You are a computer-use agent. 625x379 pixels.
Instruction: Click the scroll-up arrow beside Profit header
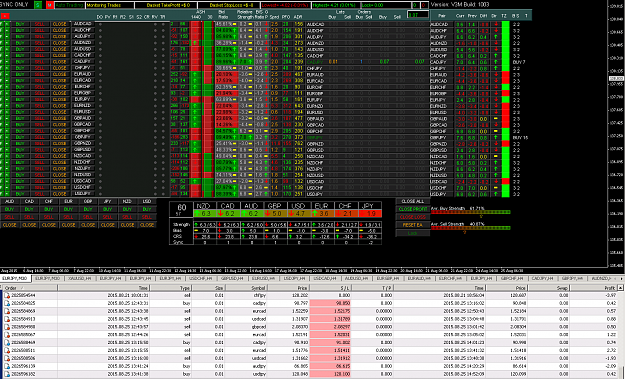(x=620, y=288)
